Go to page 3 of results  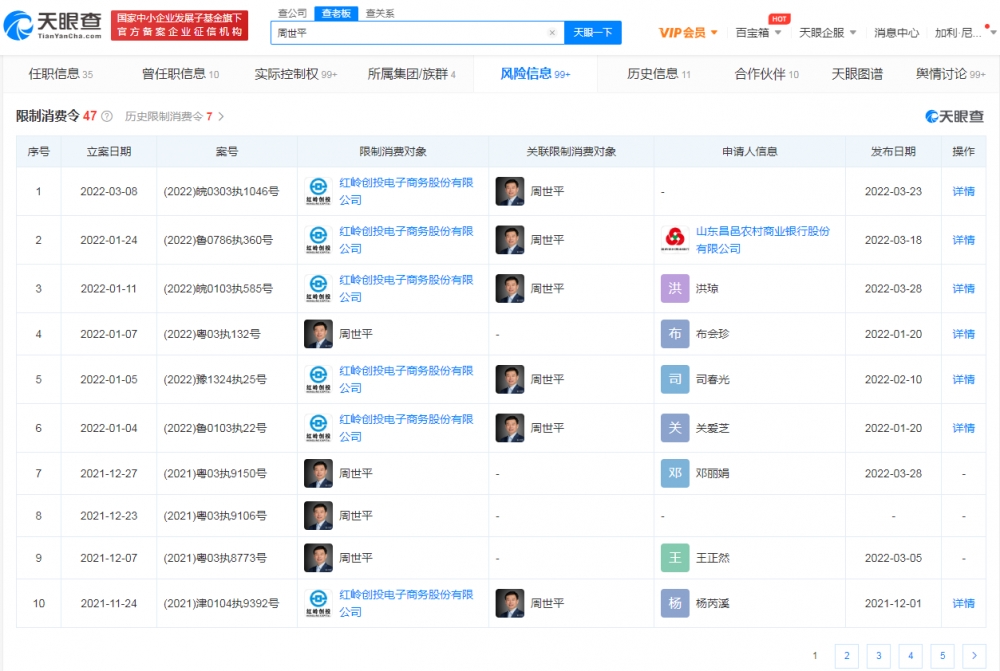click(879, 656)
